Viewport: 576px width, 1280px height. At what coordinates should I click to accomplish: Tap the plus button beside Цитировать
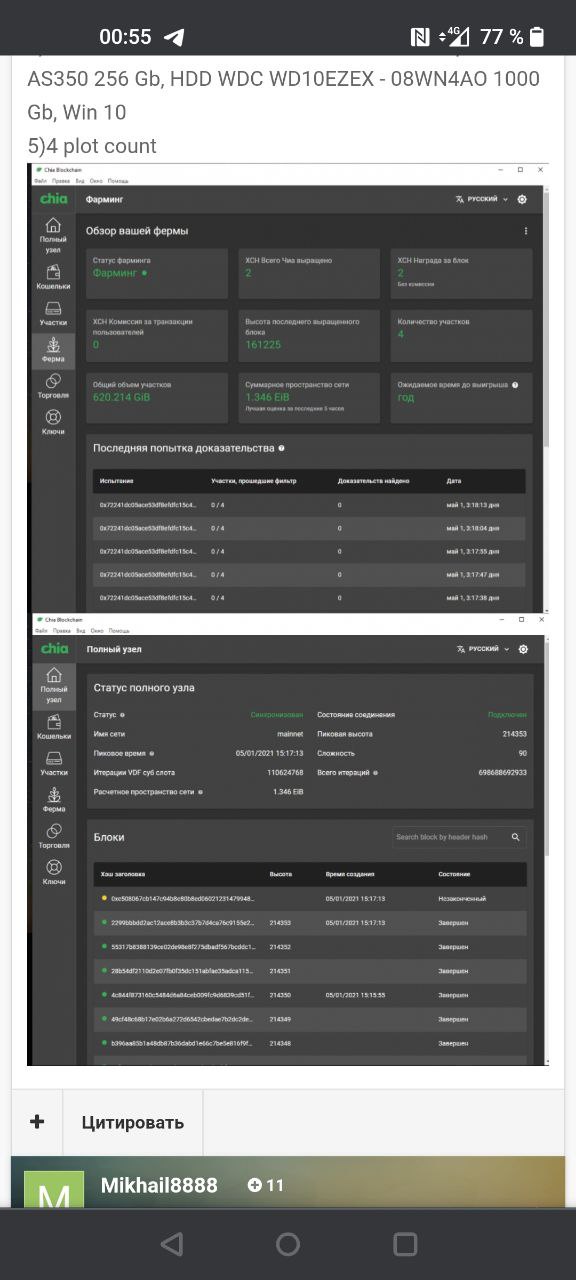[x=37, y=1122]
